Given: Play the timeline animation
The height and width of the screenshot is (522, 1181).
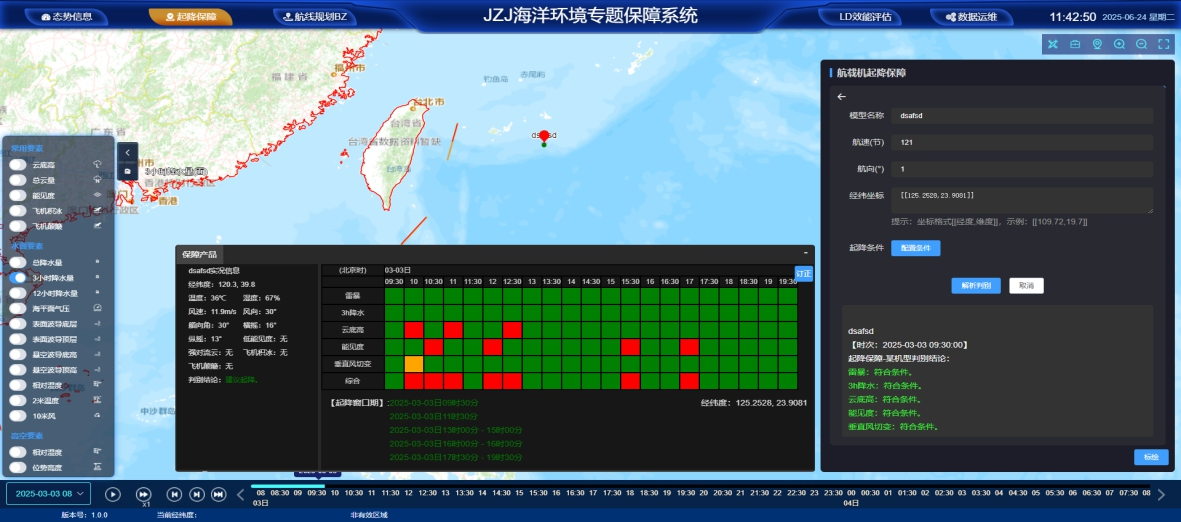Looking at the screenshot, I should point(113,494).
